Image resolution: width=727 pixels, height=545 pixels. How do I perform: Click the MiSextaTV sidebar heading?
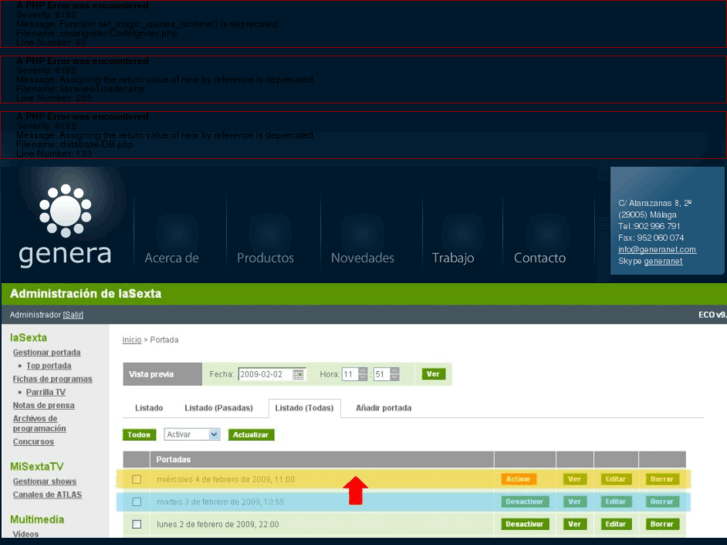coord(37,467)
